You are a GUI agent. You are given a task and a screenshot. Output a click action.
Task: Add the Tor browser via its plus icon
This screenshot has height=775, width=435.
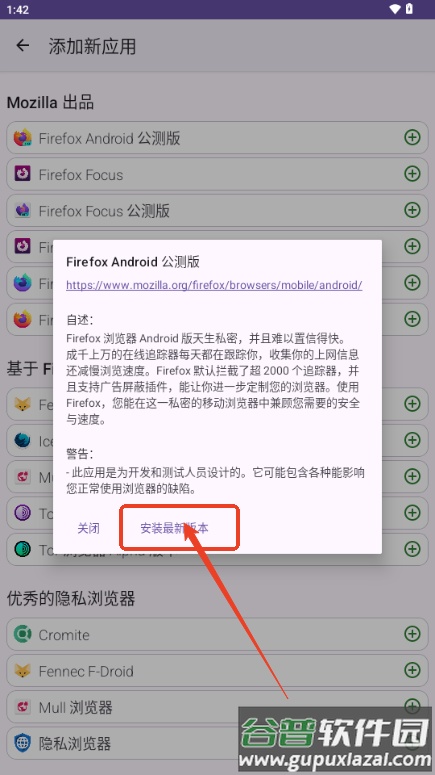[412, 513]
